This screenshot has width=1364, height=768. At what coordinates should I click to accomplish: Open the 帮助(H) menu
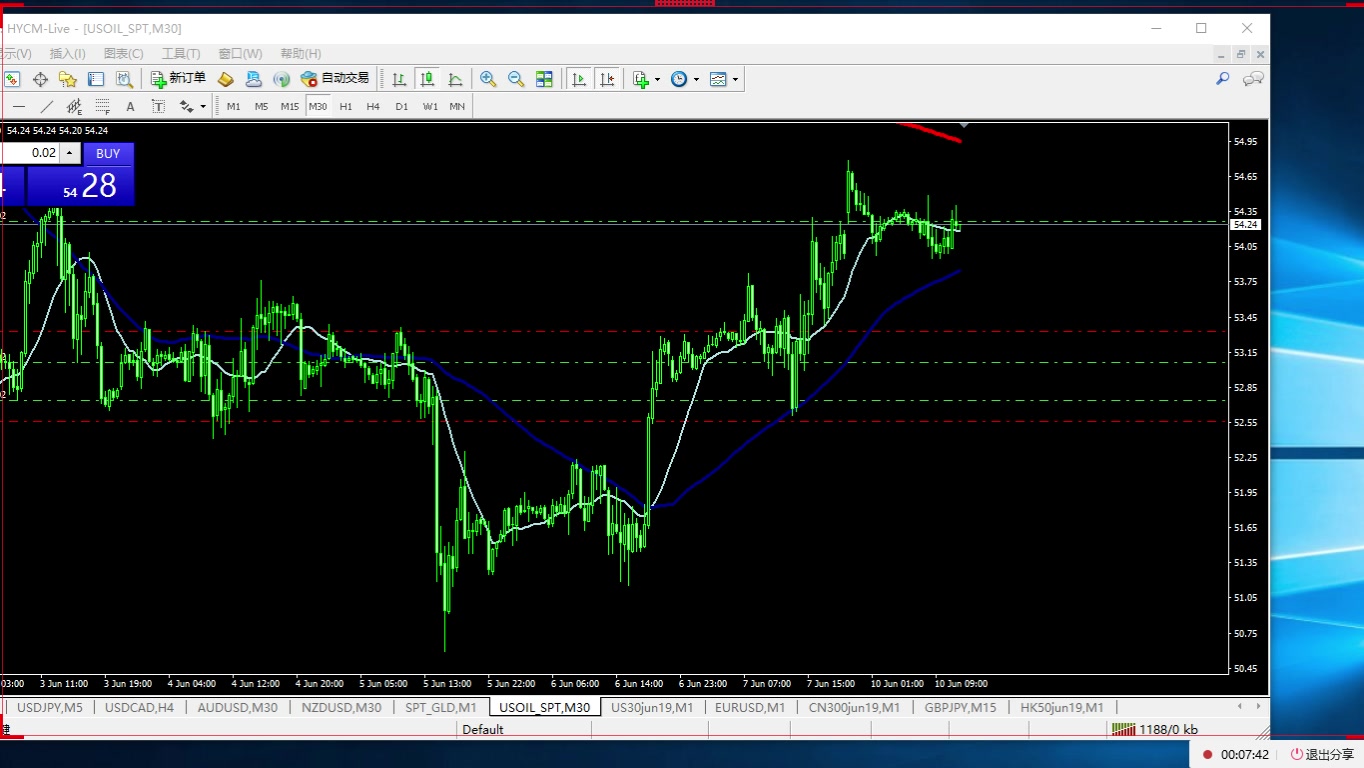[301, 54]
